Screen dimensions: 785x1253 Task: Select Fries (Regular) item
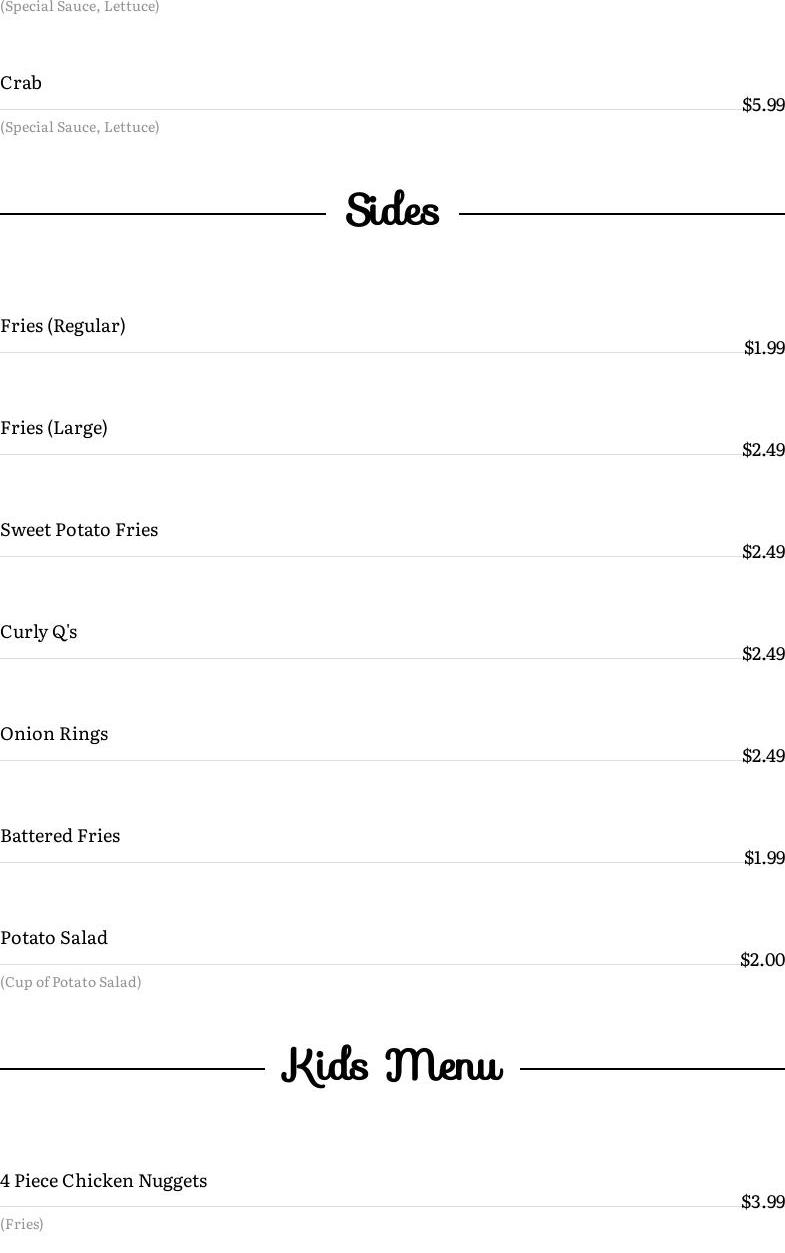63,326
